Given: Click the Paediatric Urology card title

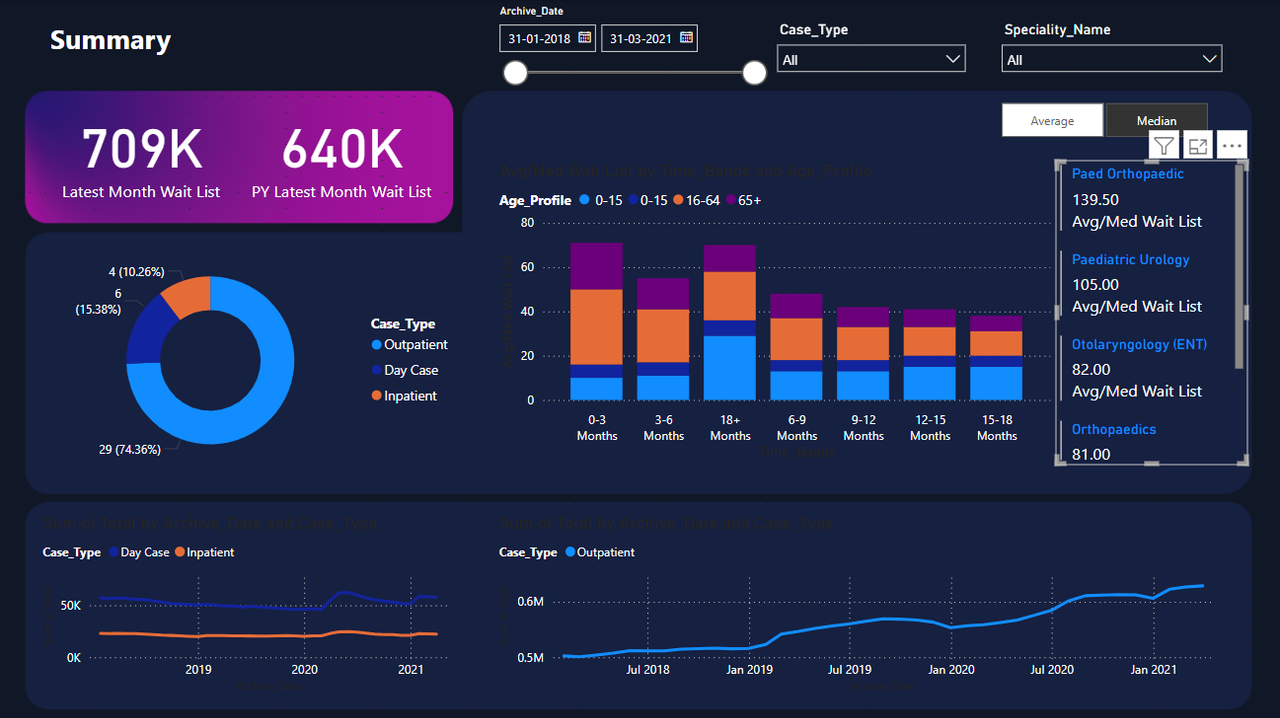Looking at the screenshot, I should click(1131, 259).
